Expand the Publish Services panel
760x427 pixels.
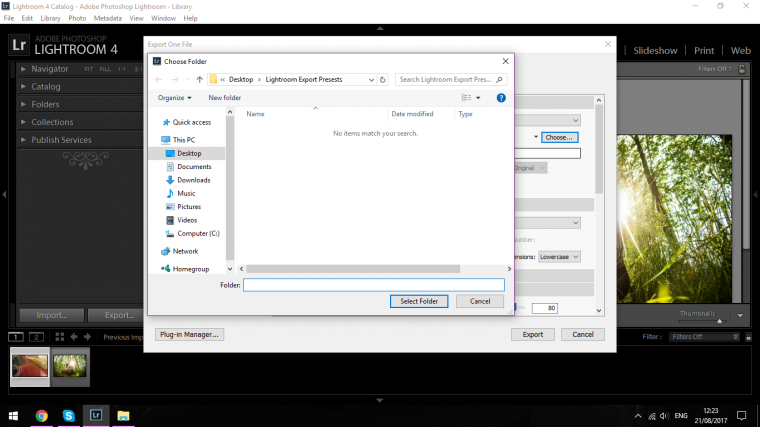pos(23,140)
